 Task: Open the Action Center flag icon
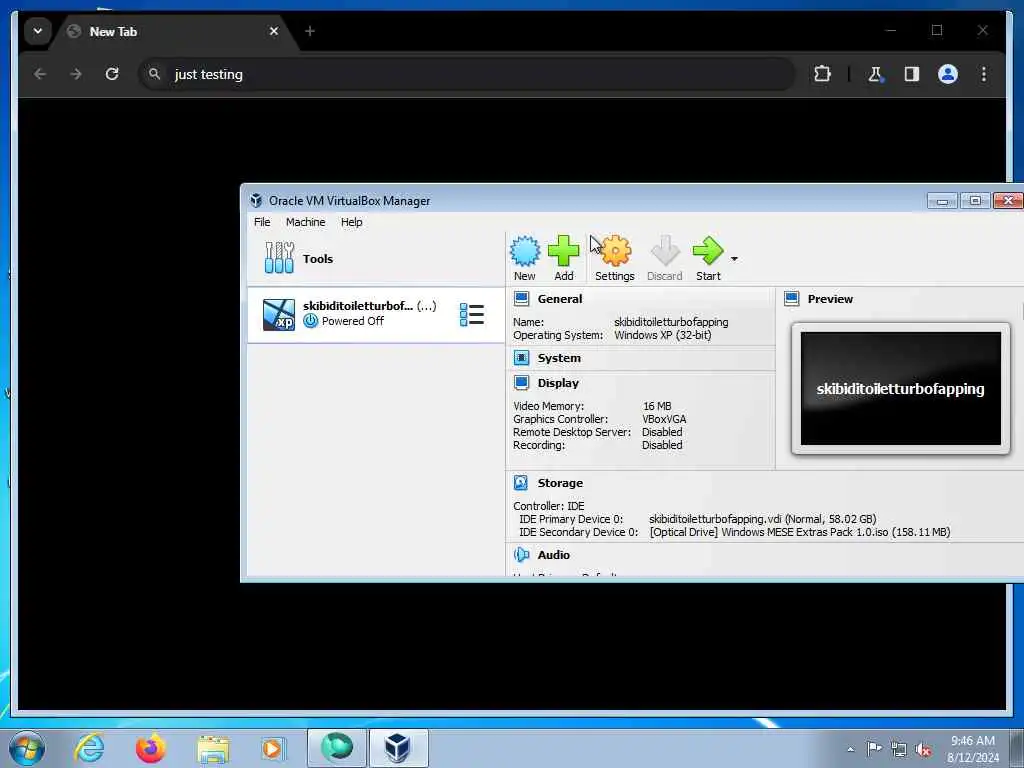pos(874,748)
